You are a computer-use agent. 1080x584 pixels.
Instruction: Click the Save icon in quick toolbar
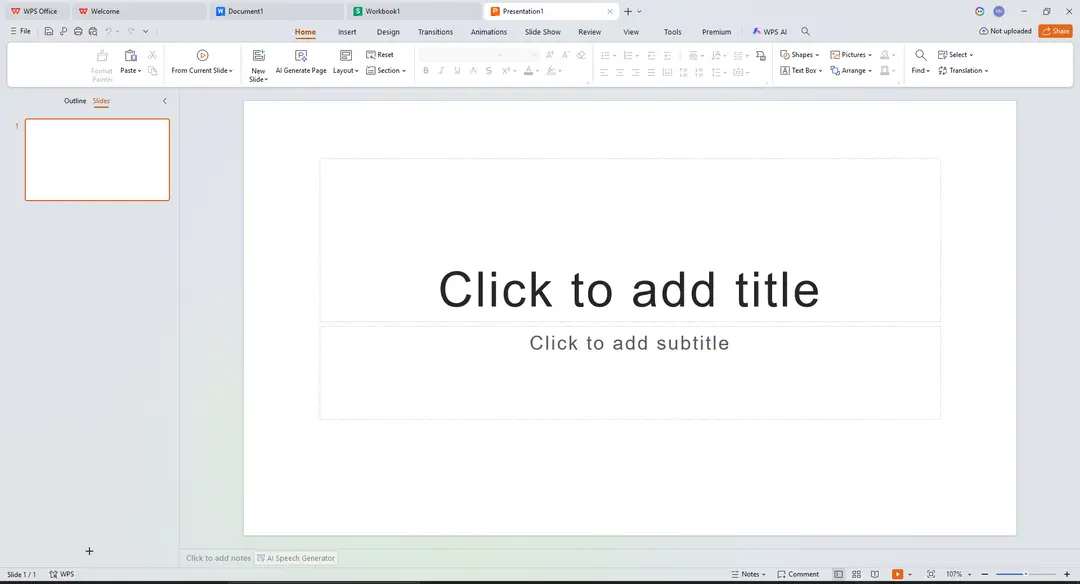coord(48,32)
